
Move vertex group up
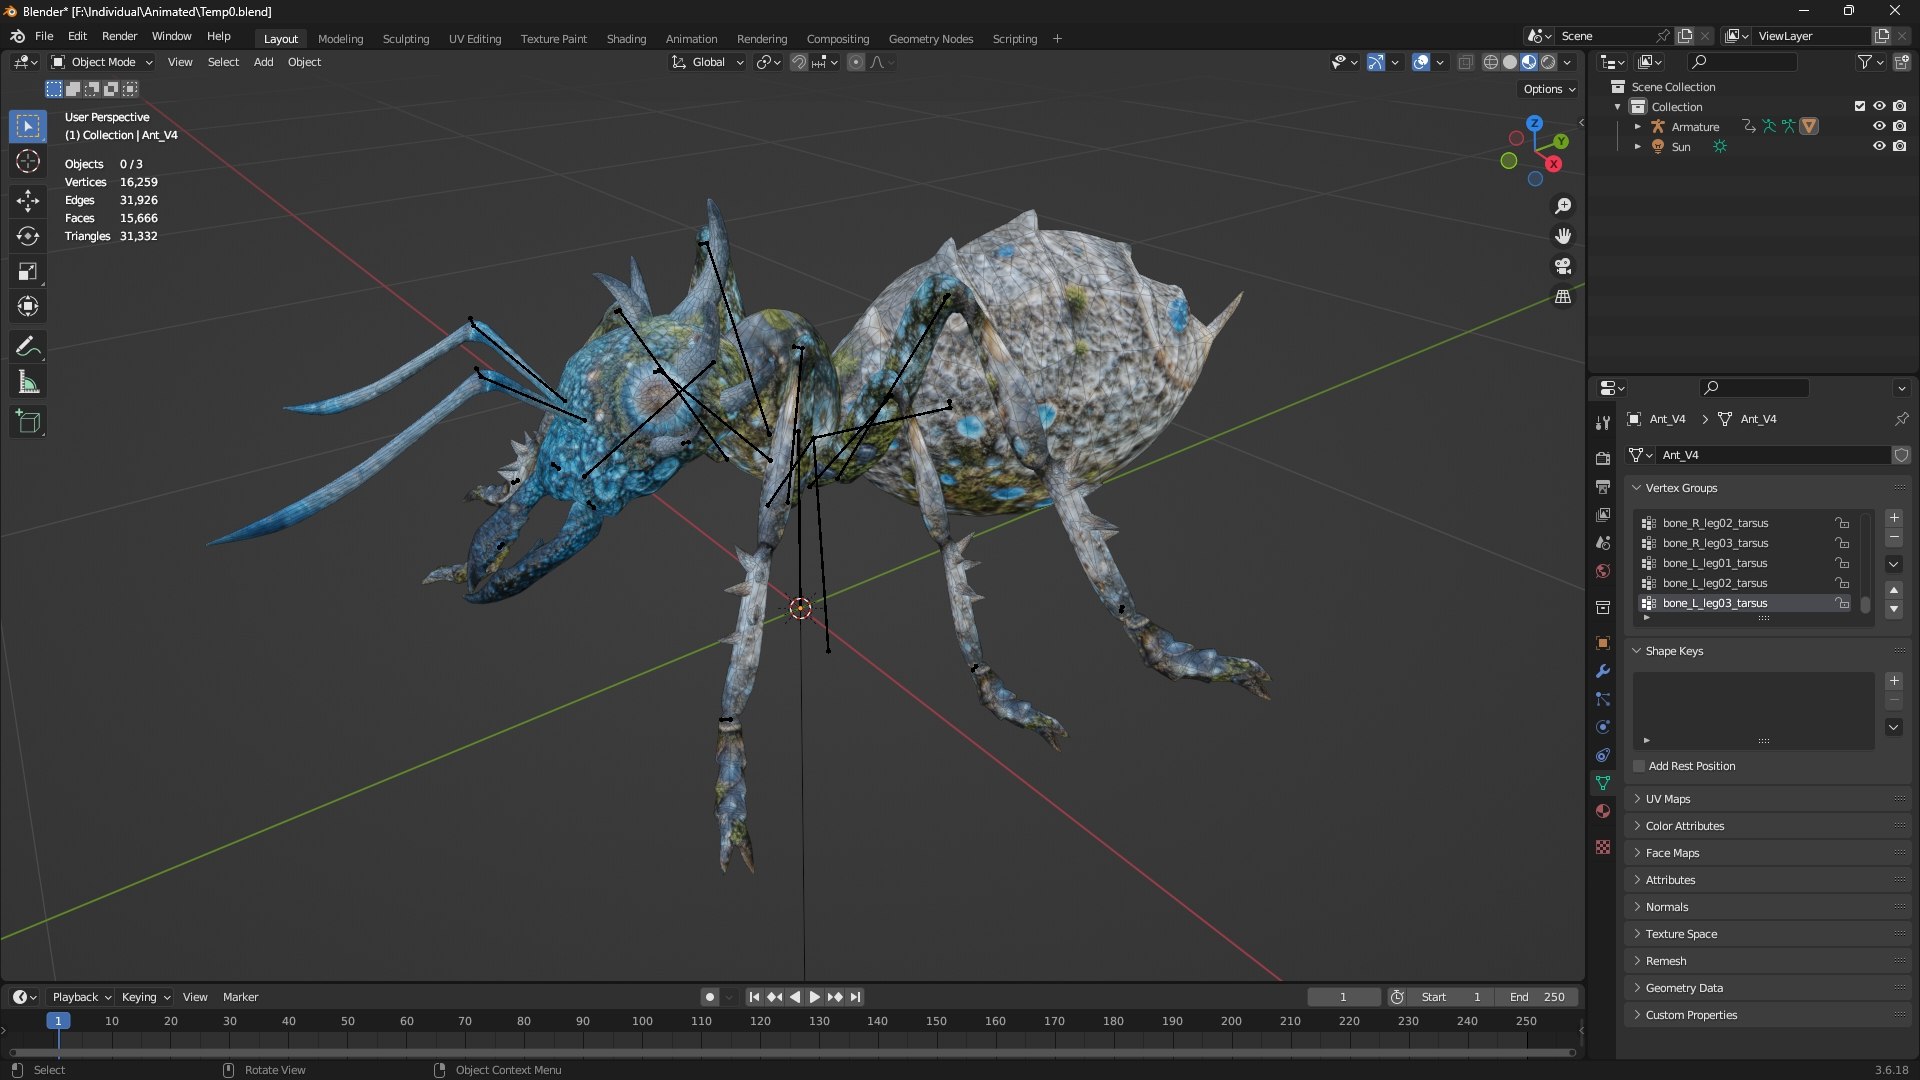(x=1894, y=590)
